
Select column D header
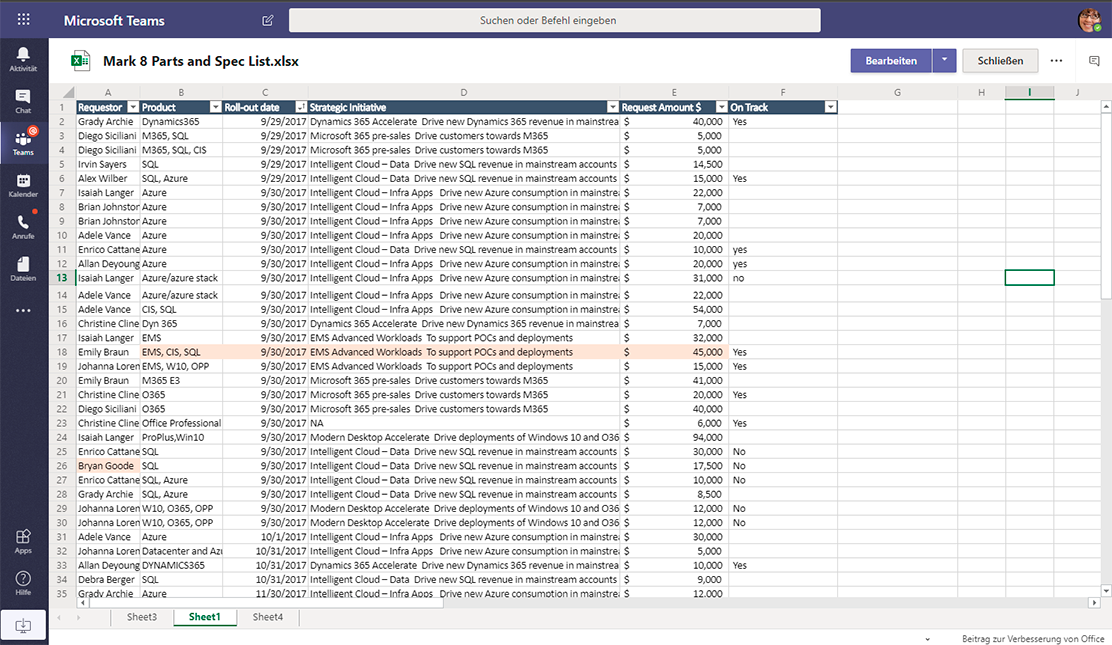[464, 92]
